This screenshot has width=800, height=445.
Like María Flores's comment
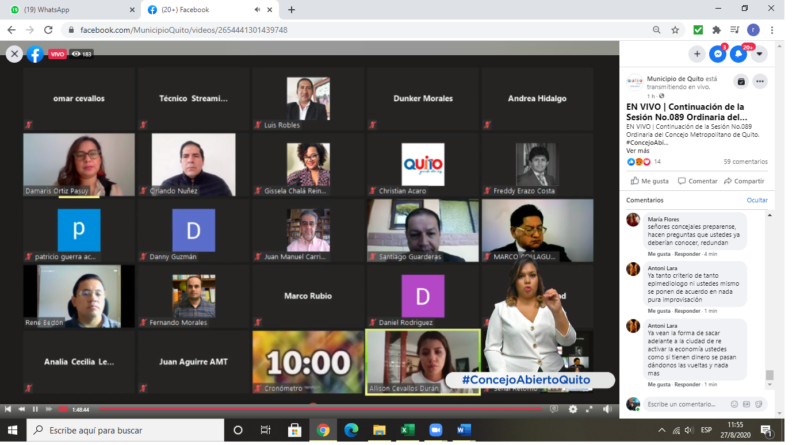[x=659, y=254]
